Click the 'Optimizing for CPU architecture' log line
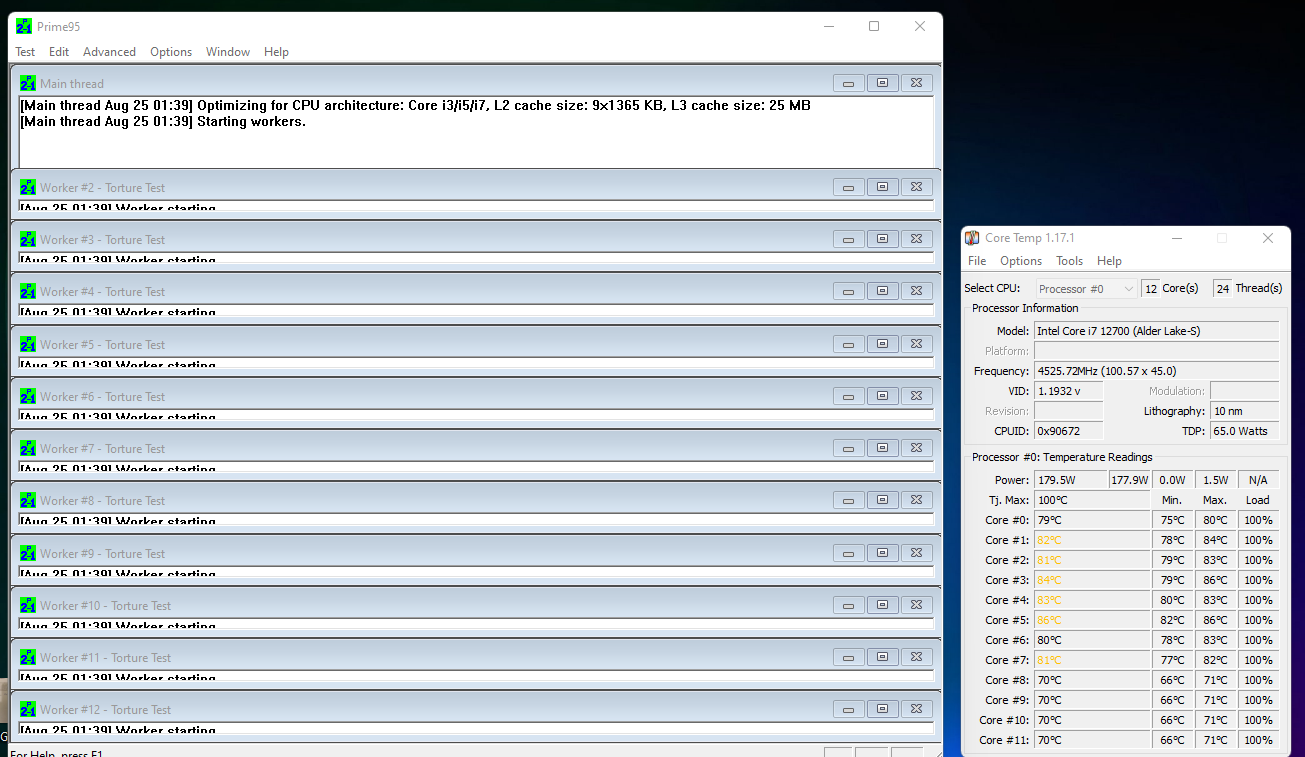The height and width of the screenshot is (757, 1305). tap(415, 105)
